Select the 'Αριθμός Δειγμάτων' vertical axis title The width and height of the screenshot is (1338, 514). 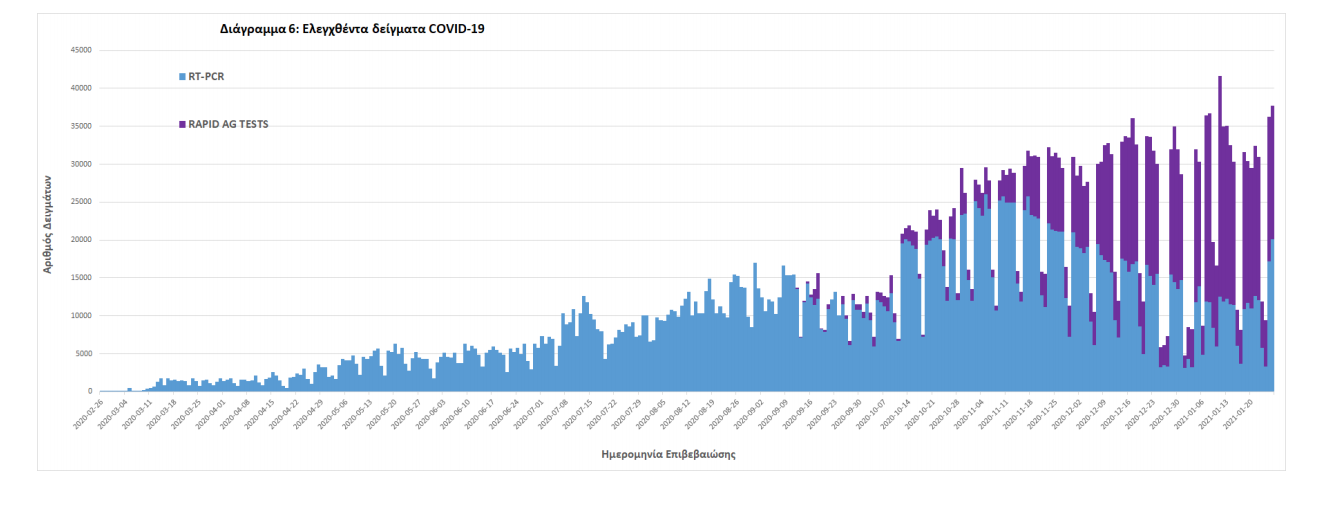(x=47, y=222)
